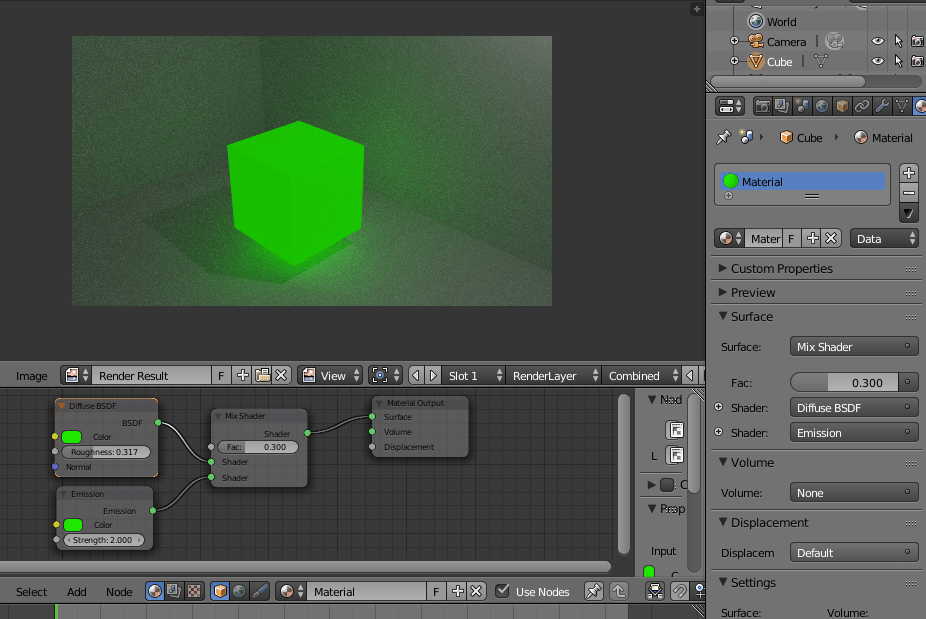Toggle the Cube's visibility eye in the outliner

877,61
